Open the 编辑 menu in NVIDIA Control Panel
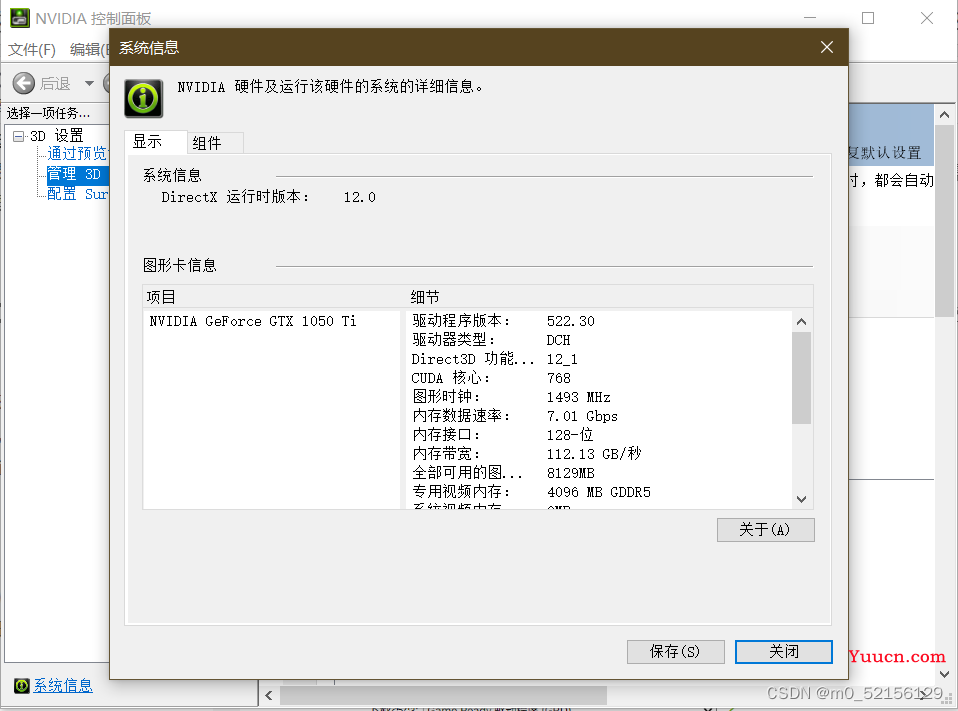 point(89,49)
